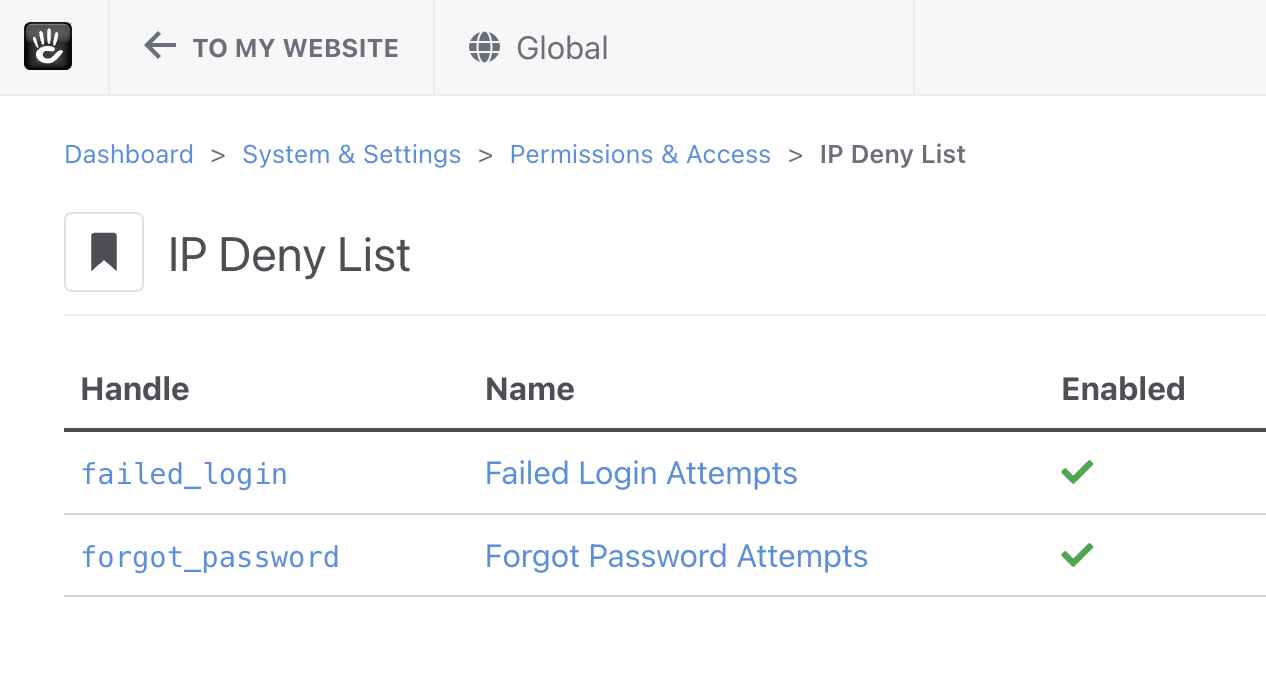Image resolution: width=1266 pixels, height=680 pixels.
Task: Expand the Permissions & Access breadcrumb section
Action: pyautogui.click(x=640, y=154)
